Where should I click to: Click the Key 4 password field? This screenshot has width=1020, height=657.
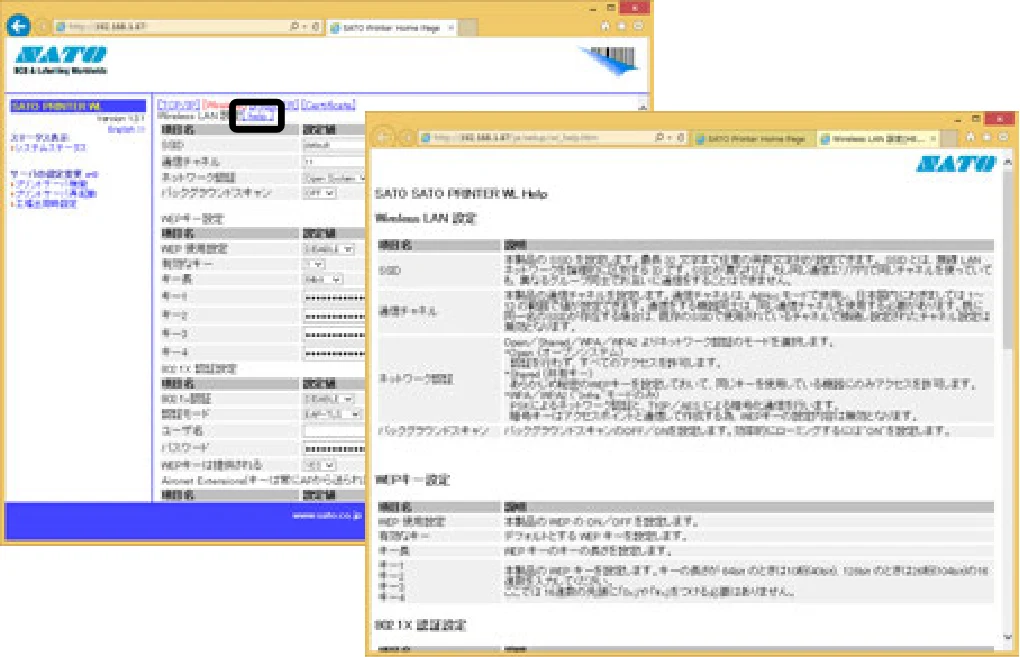pos(334,353)
